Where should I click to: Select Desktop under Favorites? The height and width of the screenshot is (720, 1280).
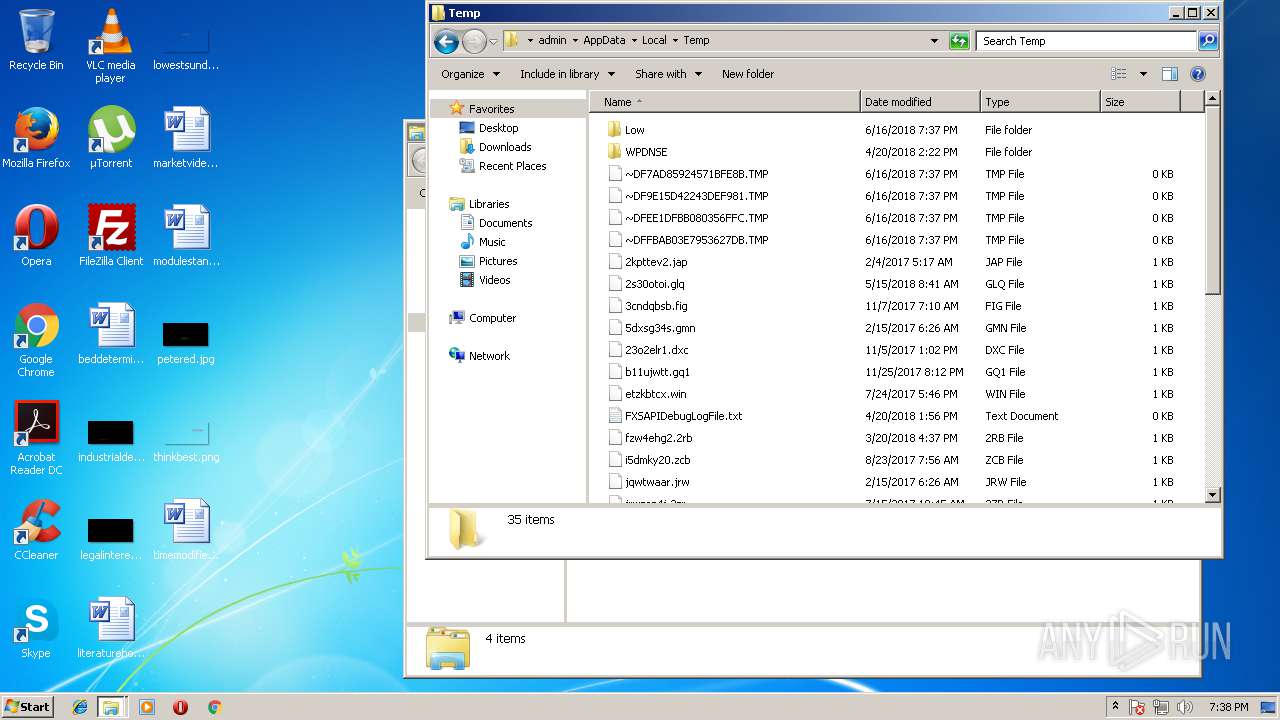click(x=498, y=128)
